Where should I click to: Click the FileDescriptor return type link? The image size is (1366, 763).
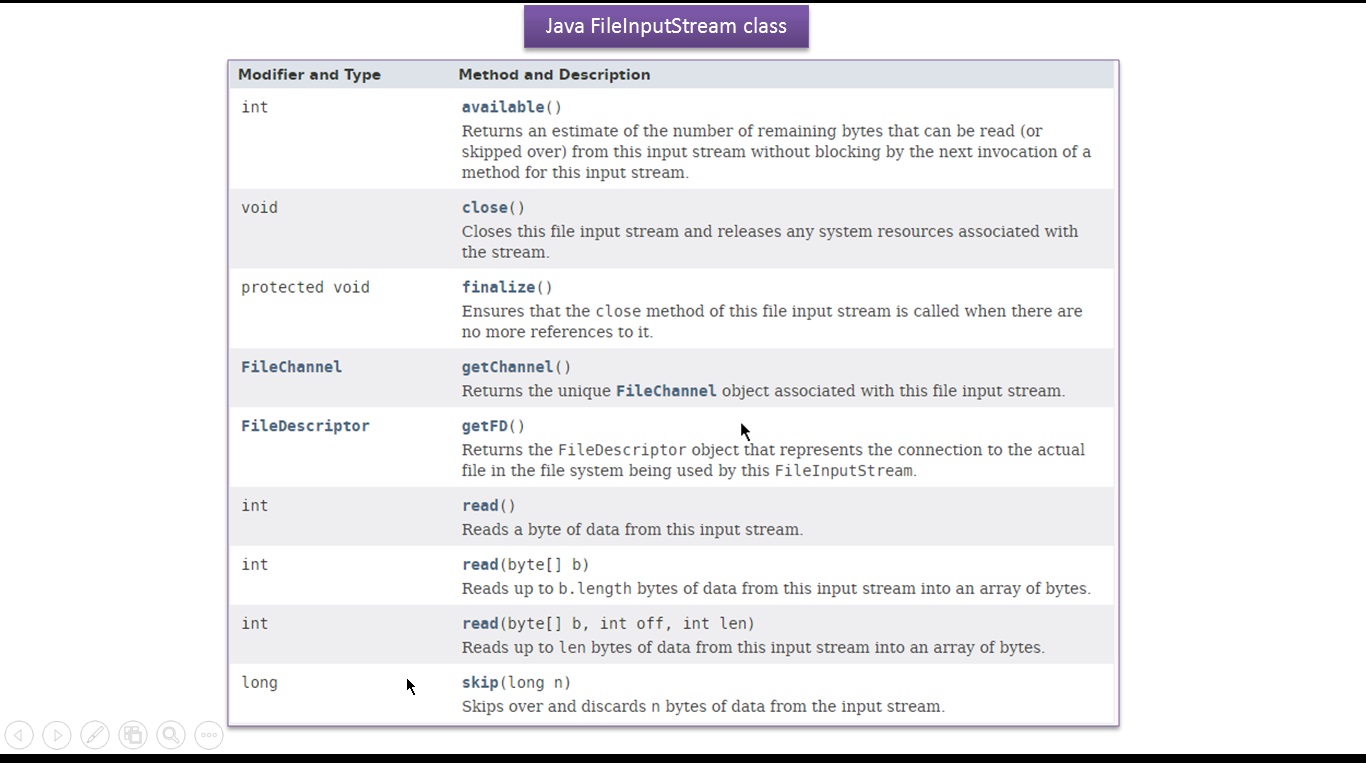pos(305,425)
